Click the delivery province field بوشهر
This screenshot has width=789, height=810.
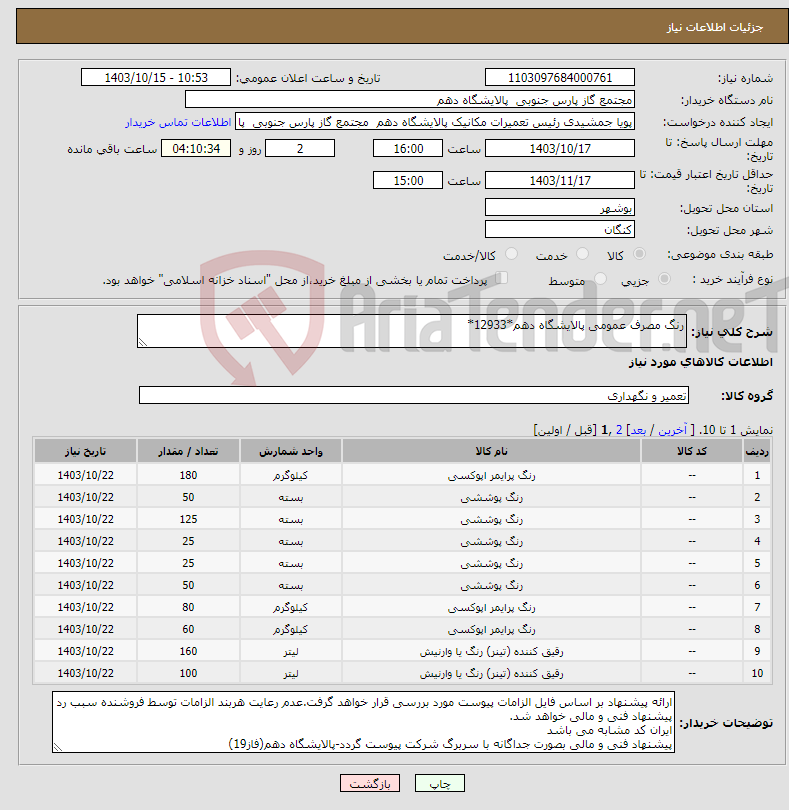tap(560, 208)
